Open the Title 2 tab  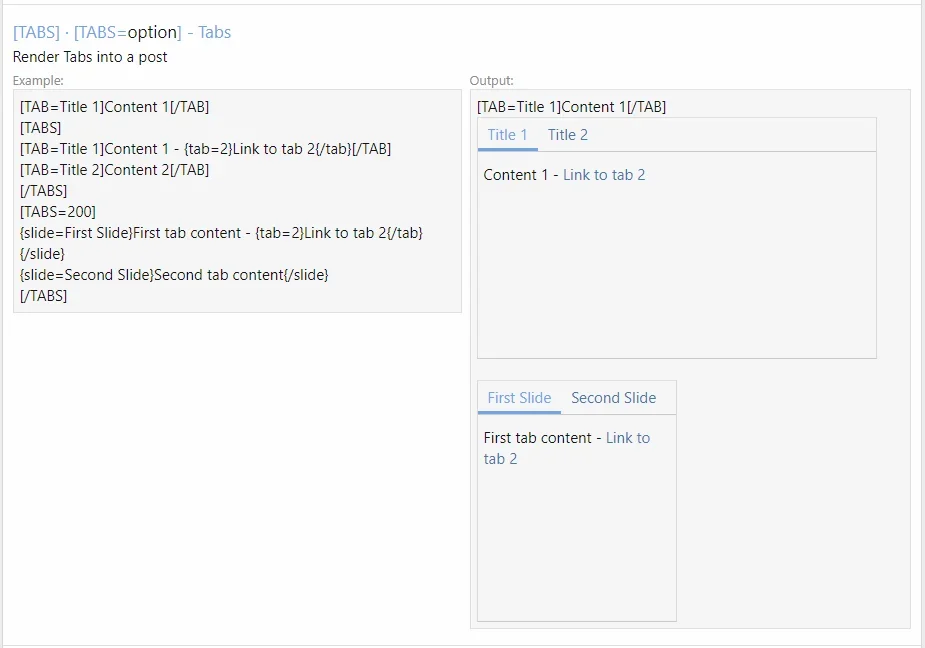coord(568,135)
